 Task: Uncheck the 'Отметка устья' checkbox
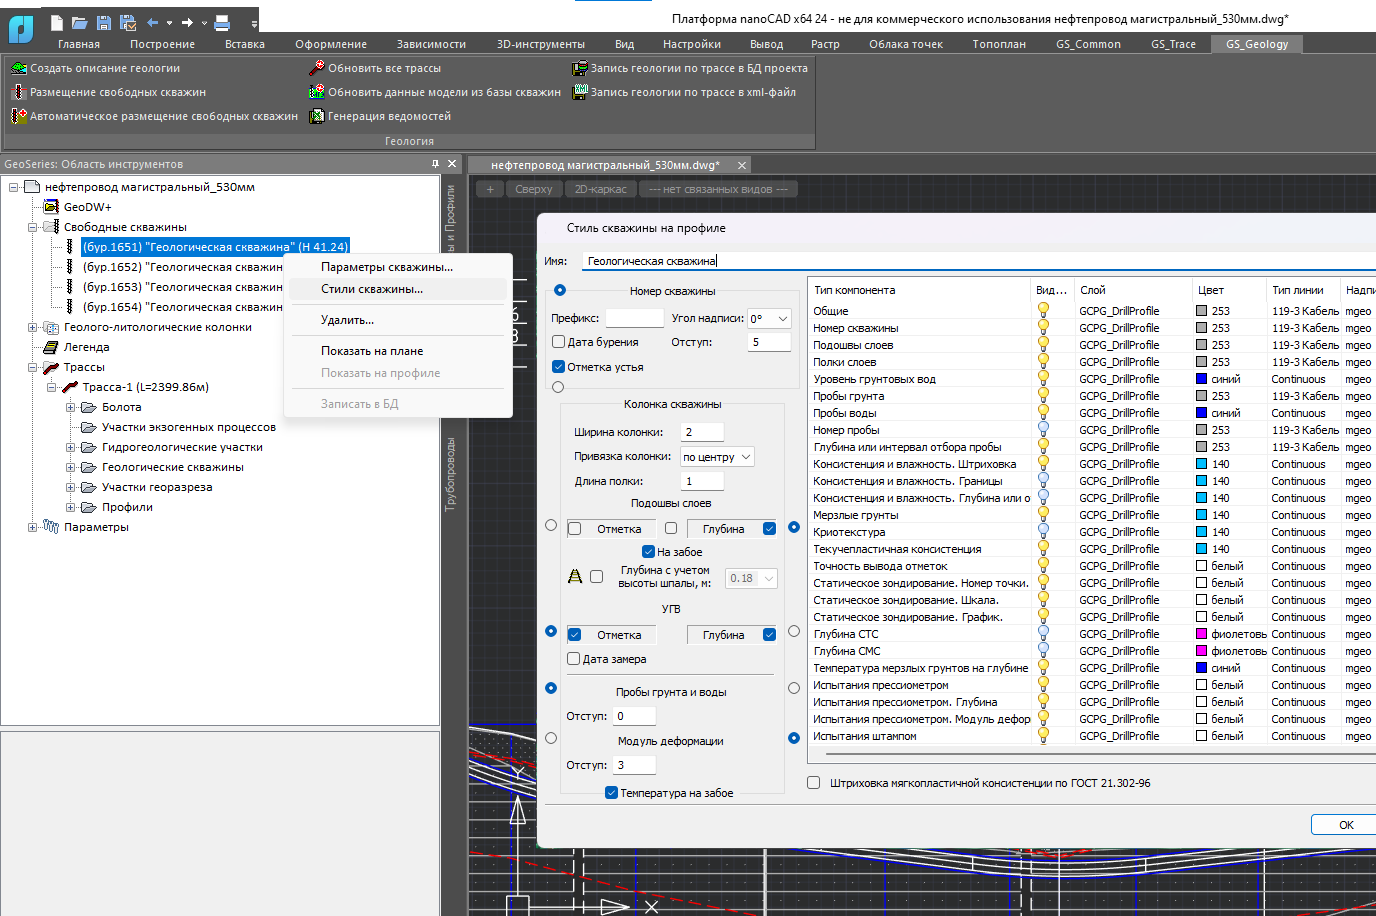click(559, 367)
